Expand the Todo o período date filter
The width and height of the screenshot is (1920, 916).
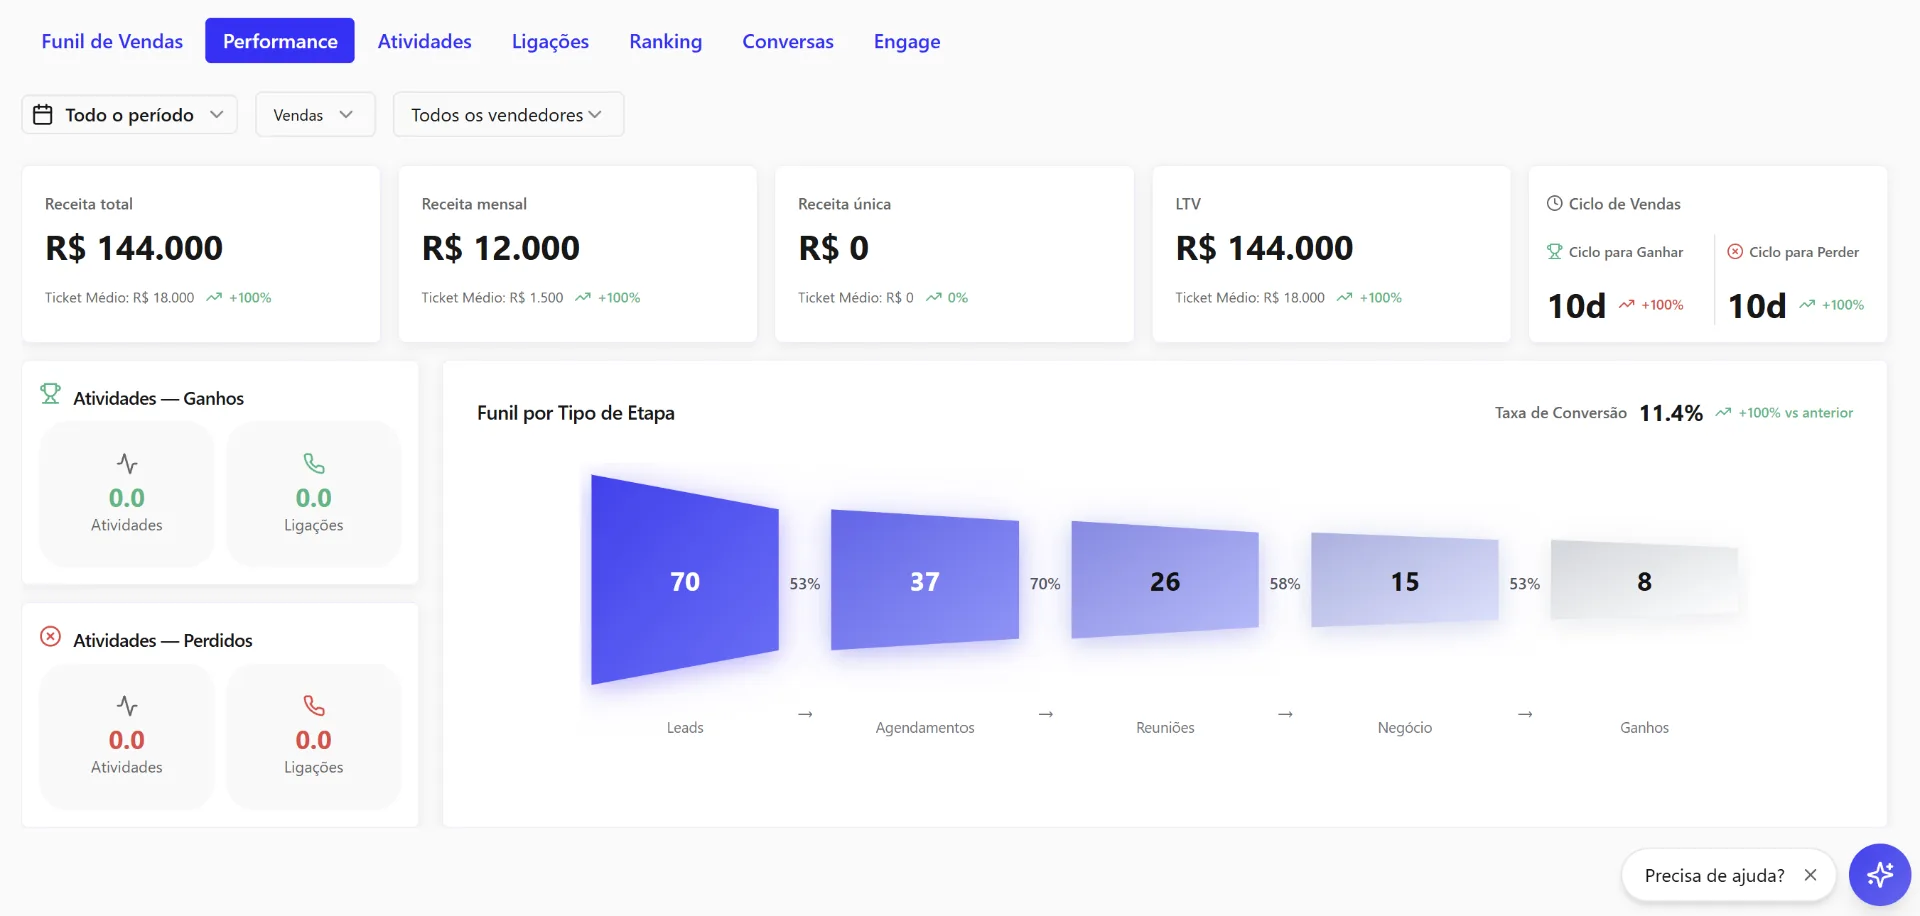click(x=129, y=115)
